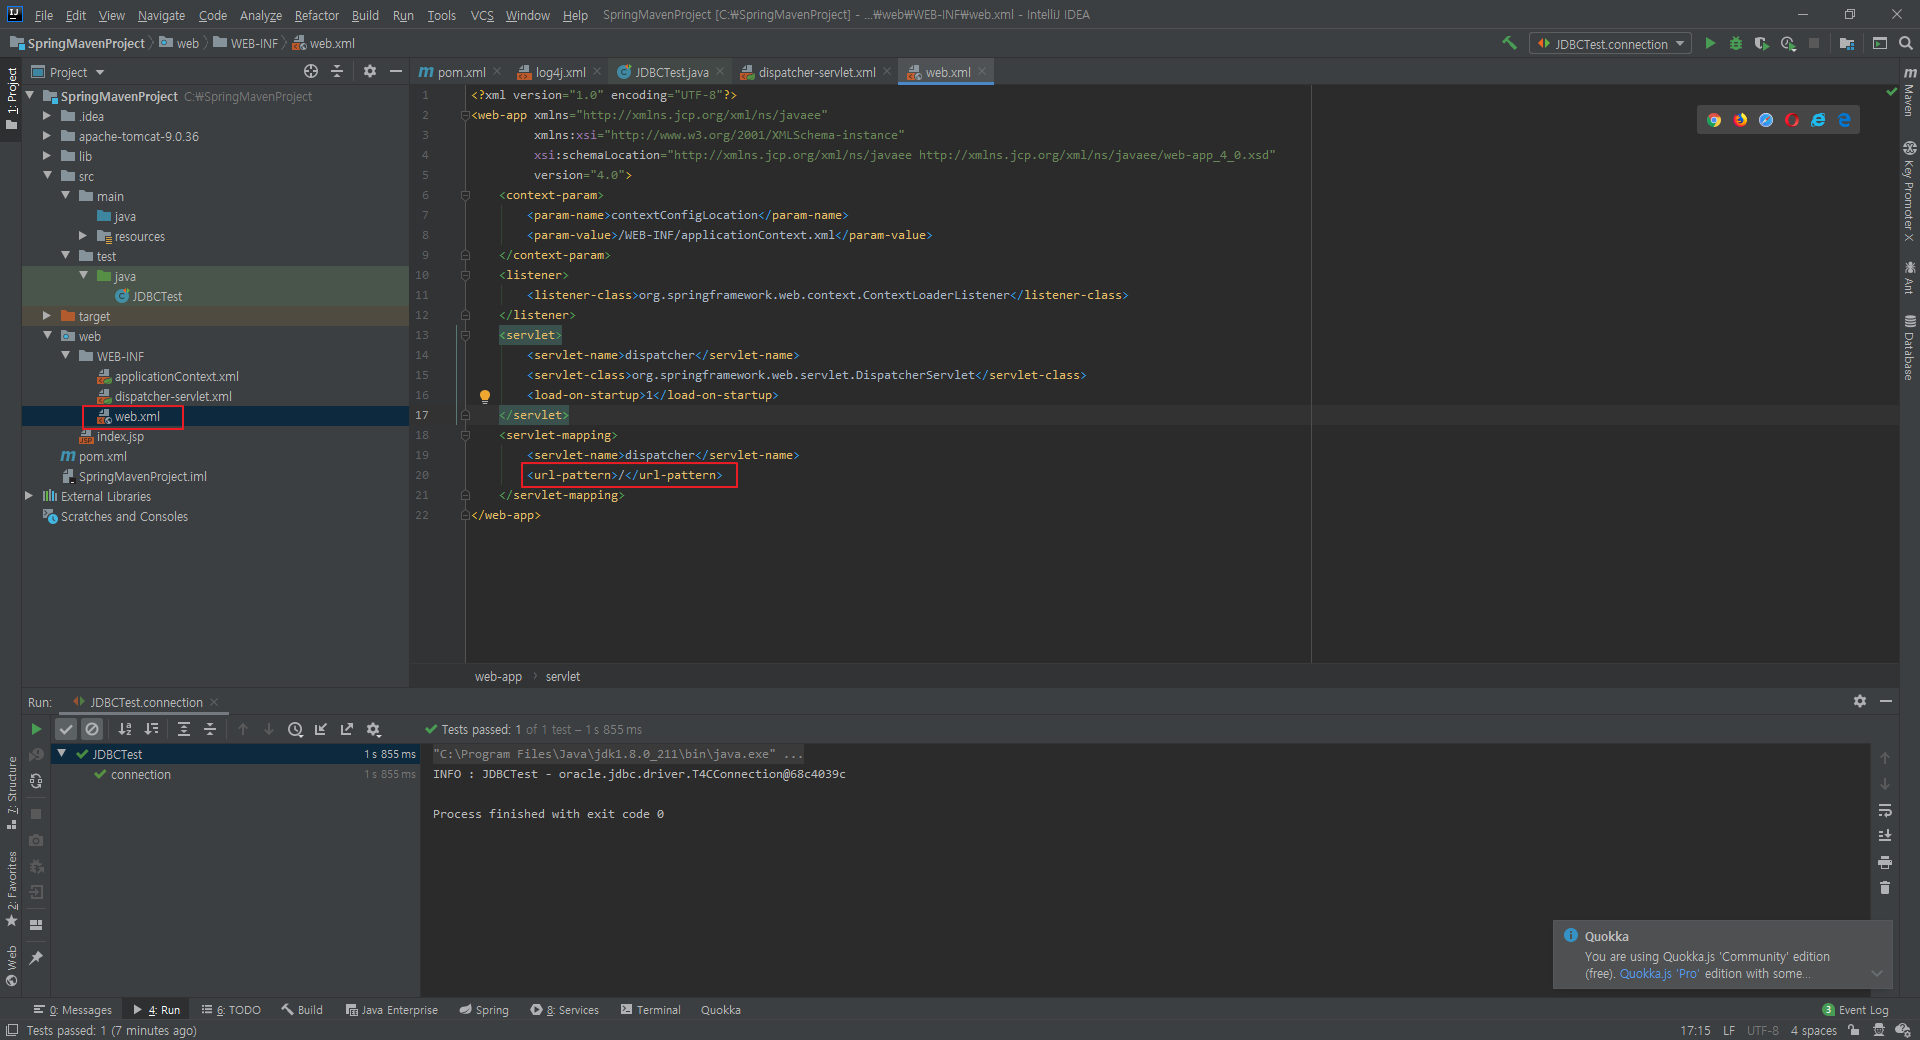Collapse all in the Project panel header
The width and height of the screenshot is (1920, 1040).
337,71
